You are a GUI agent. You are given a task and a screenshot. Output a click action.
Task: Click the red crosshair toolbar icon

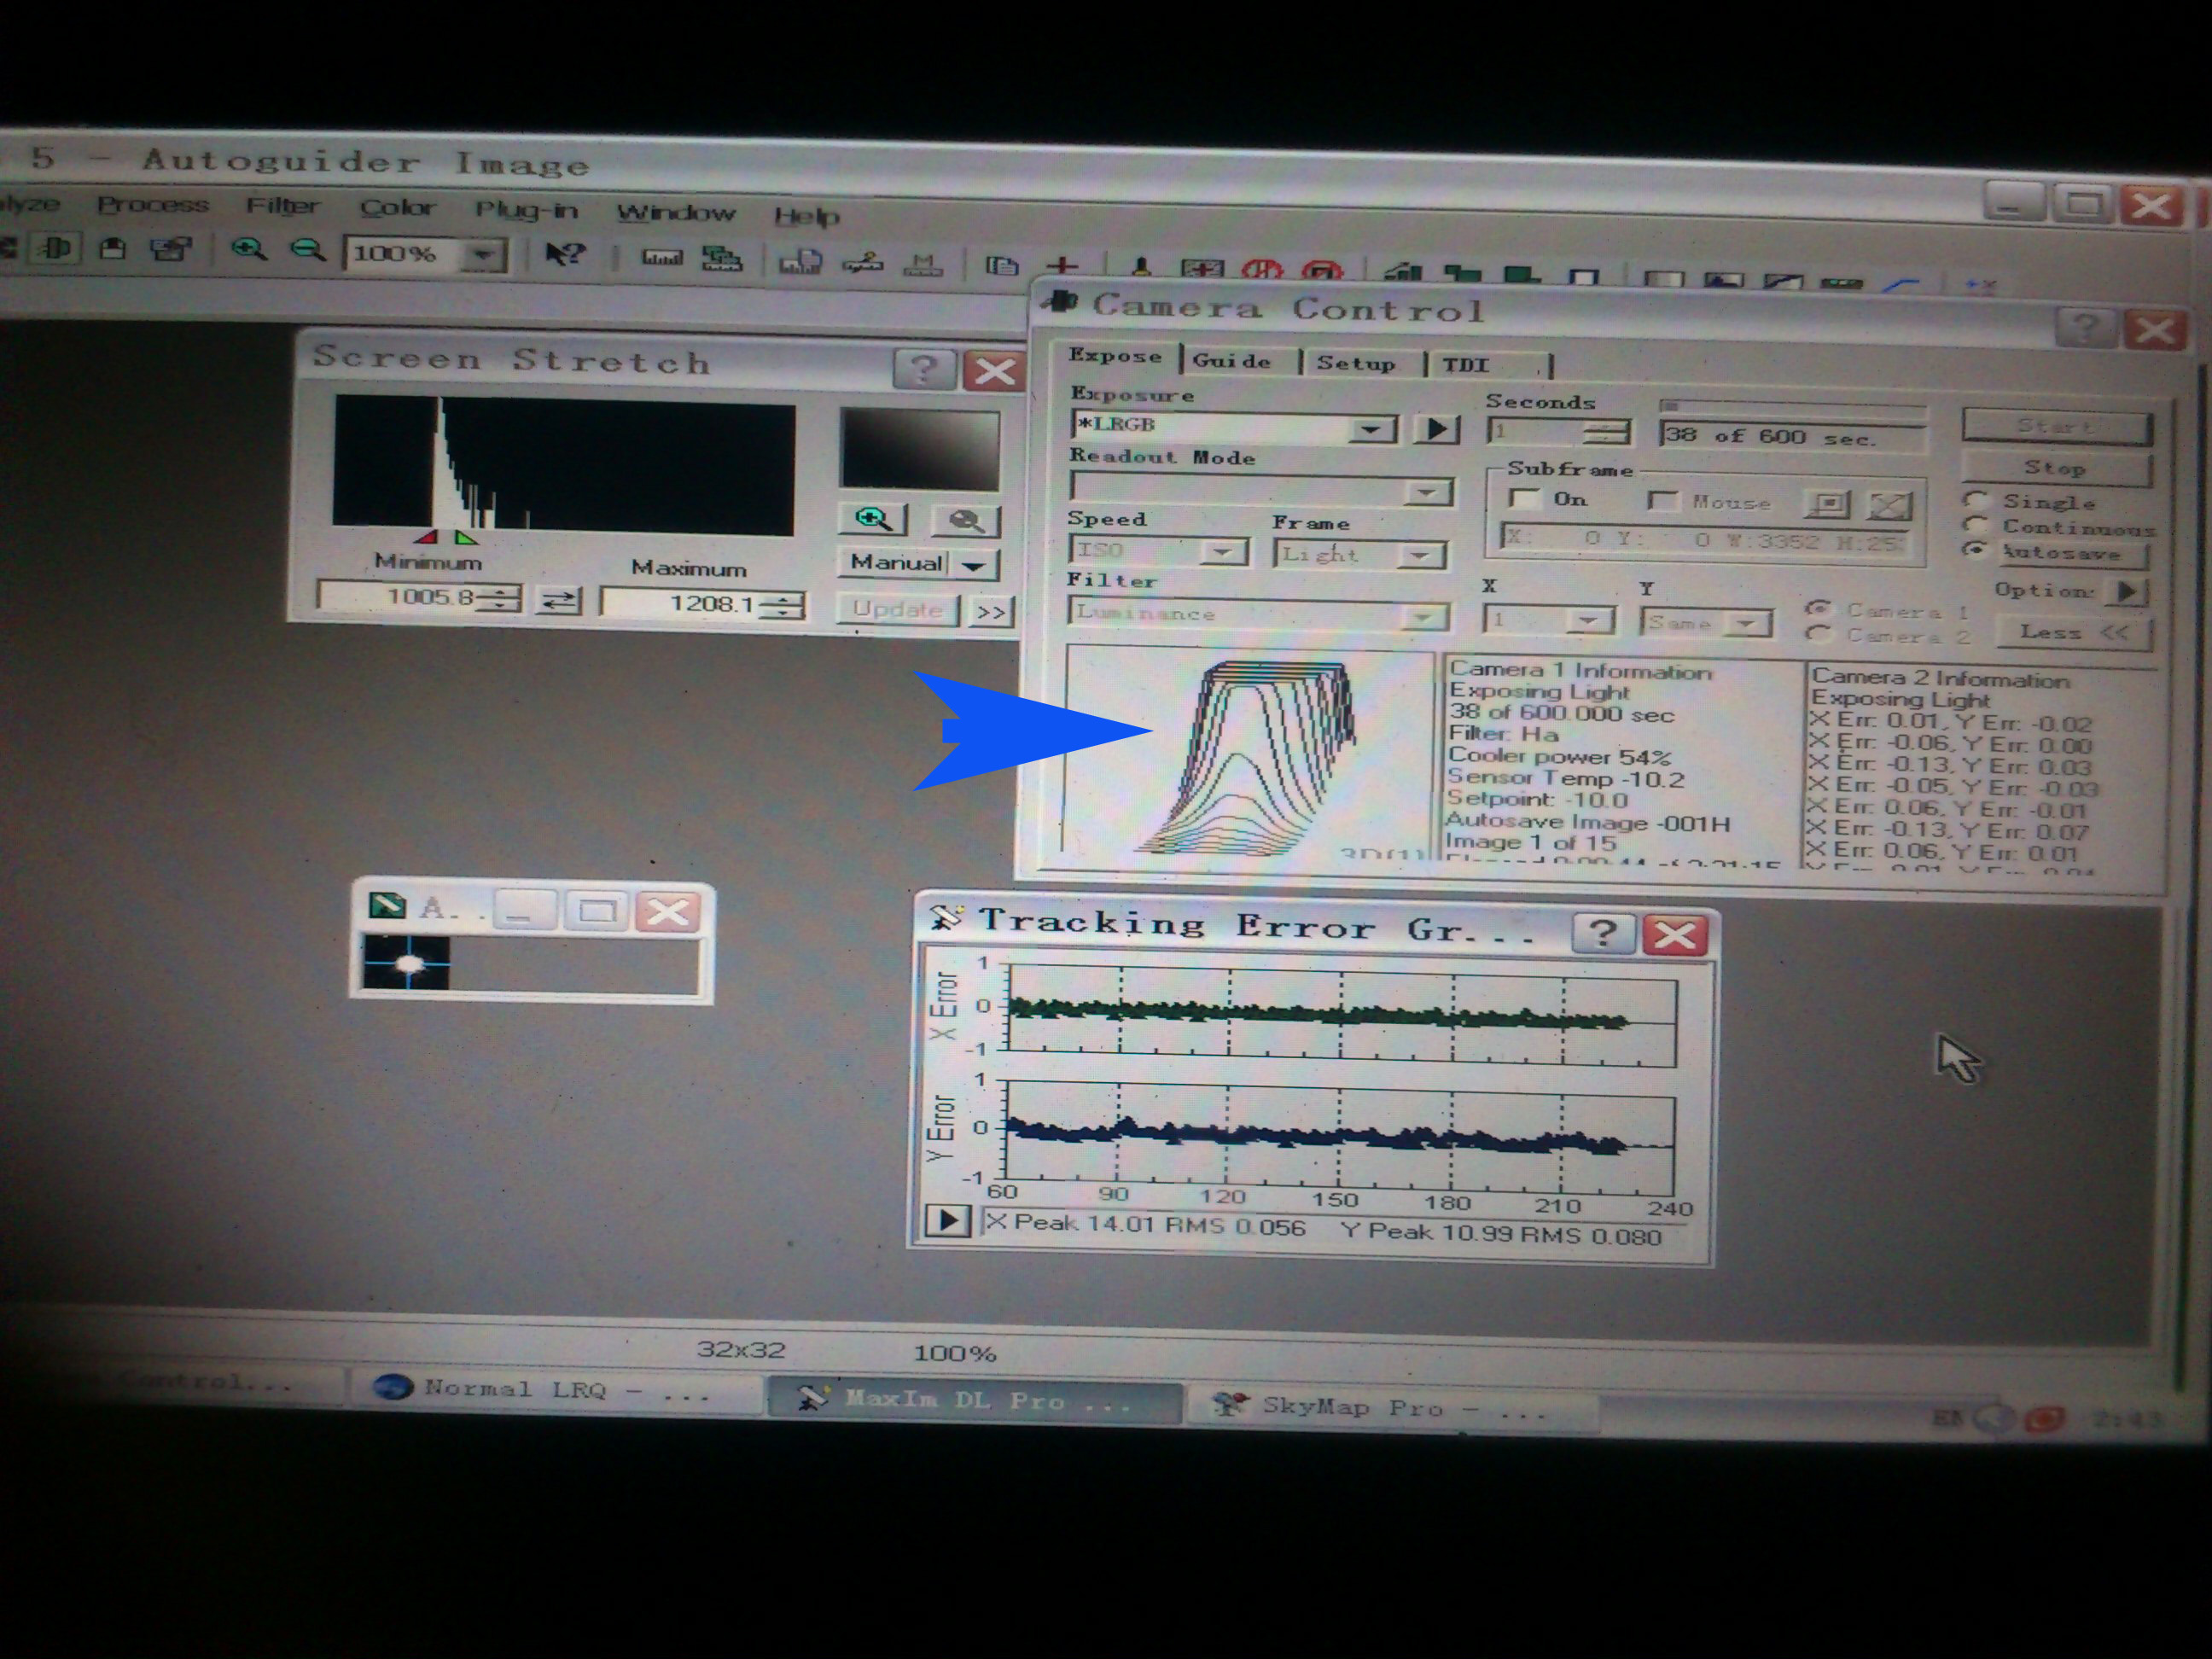pos(1063,267)
